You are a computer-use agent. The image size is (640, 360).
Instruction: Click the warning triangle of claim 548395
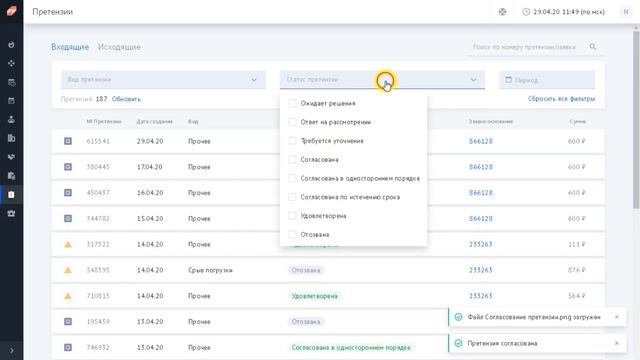coord(68,270)
